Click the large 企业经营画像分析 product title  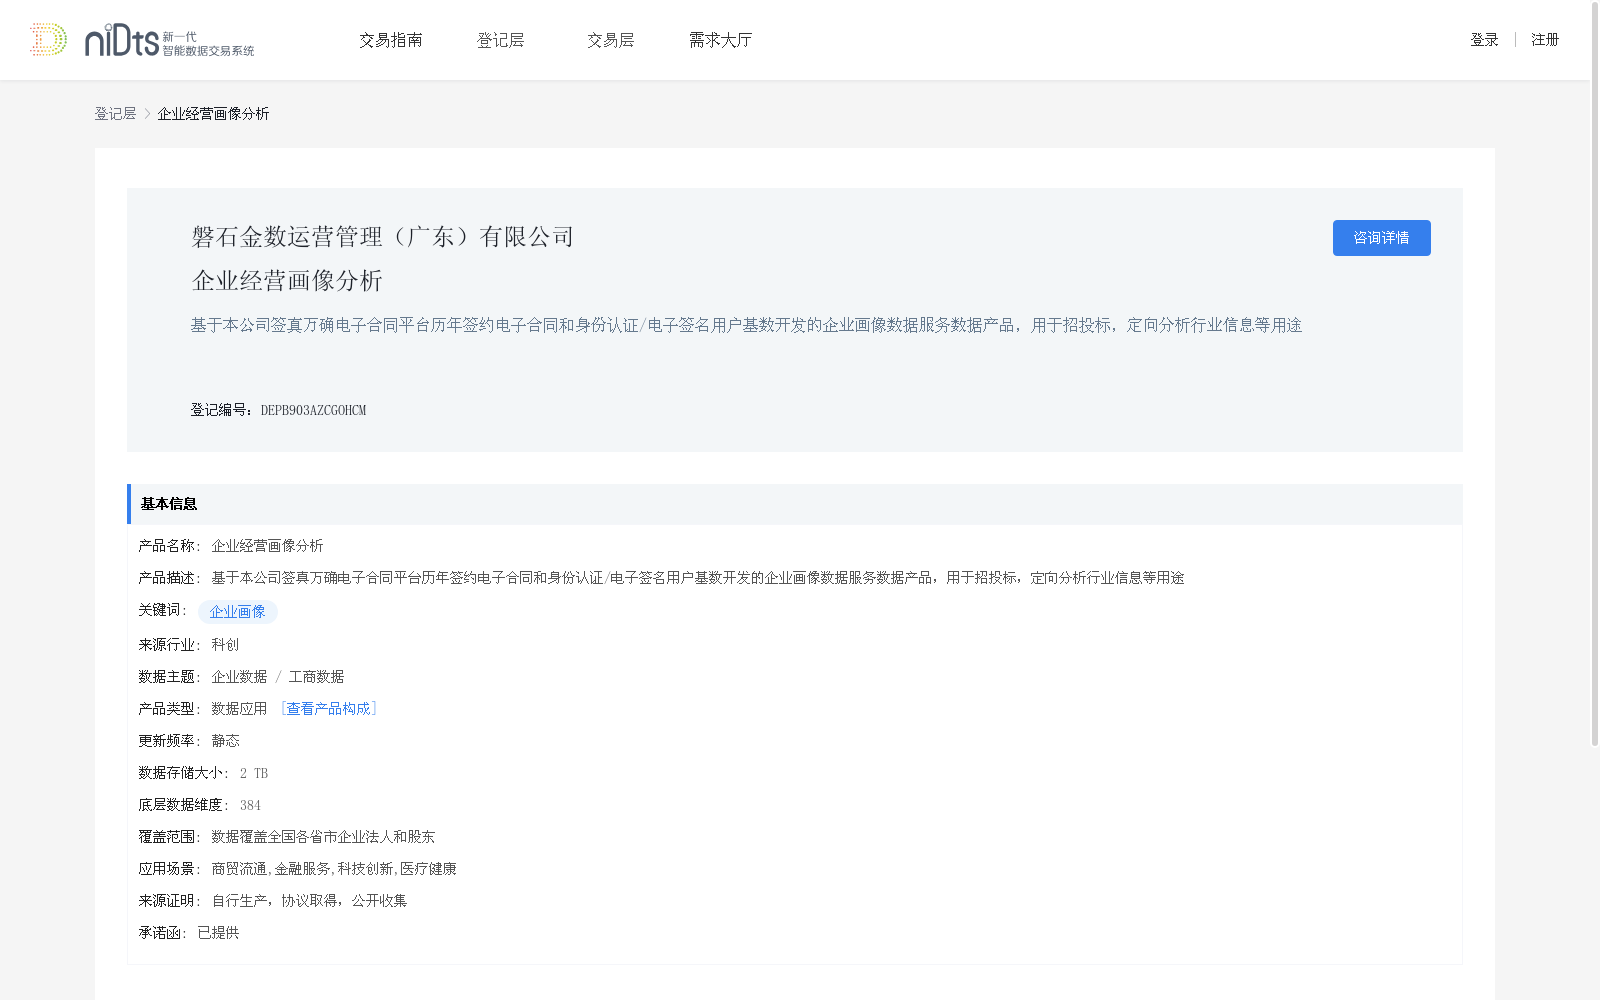287,281
